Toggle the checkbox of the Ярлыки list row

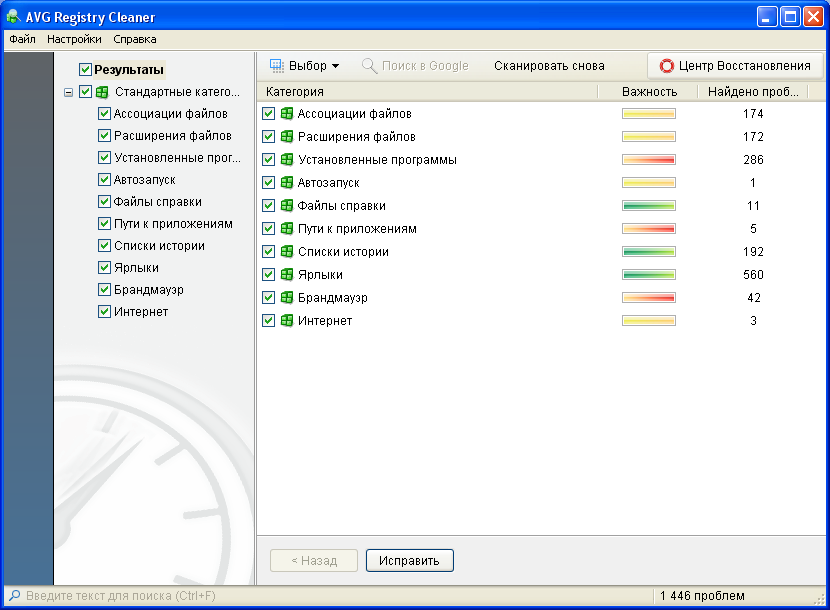(x=268, y=274)
